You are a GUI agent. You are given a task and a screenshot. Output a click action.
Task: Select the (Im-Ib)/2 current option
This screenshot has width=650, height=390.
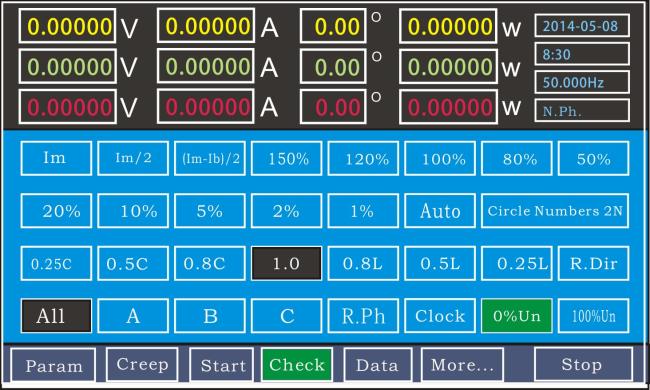210,158
